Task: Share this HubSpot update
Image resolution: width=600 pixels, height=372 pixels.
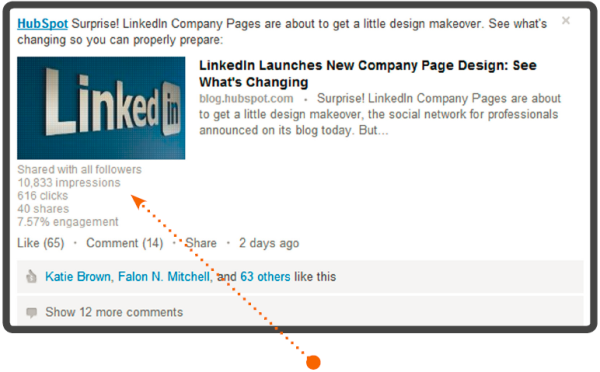Action: 201,243
